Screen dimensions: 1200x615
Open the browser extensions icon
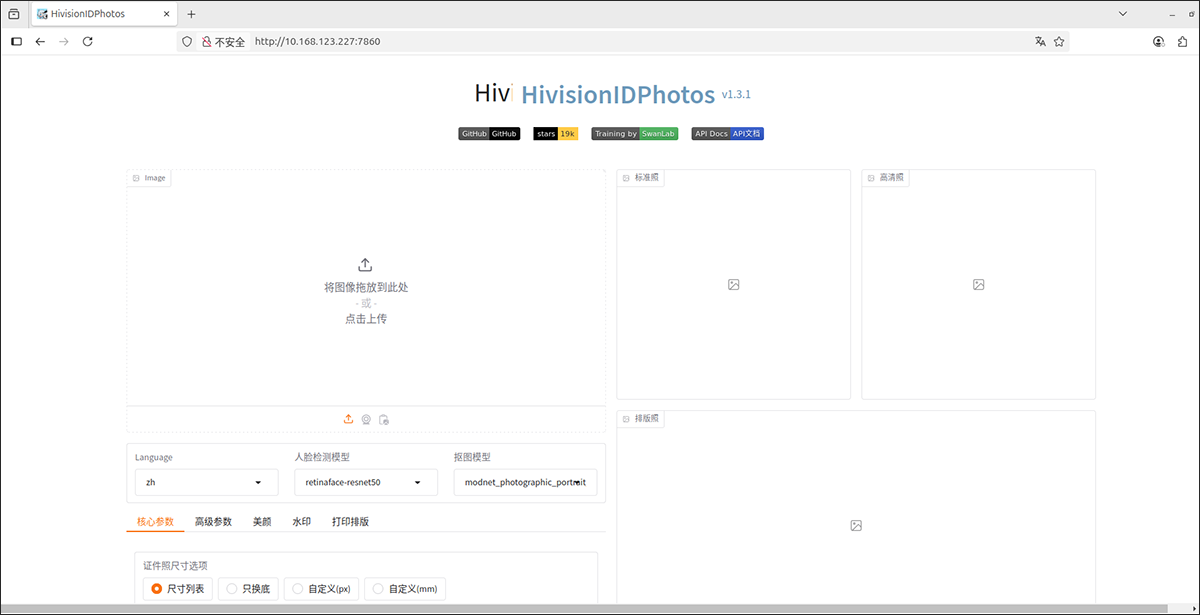click(x=1182, y=42)
